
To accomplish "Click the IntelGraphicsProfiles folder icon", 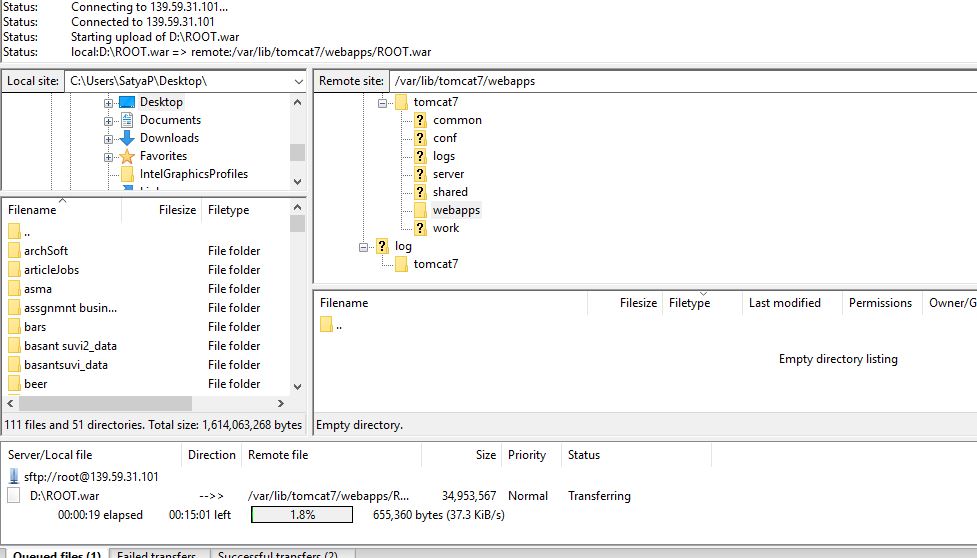I will 127,174.
